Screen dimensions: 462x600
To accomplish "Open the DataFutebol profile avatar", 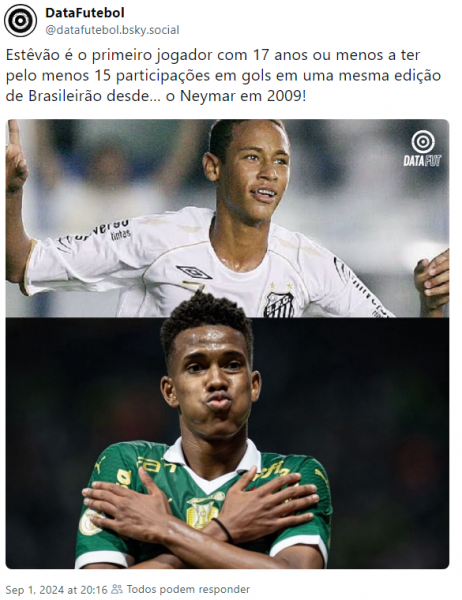I will (x=20, y=21).
